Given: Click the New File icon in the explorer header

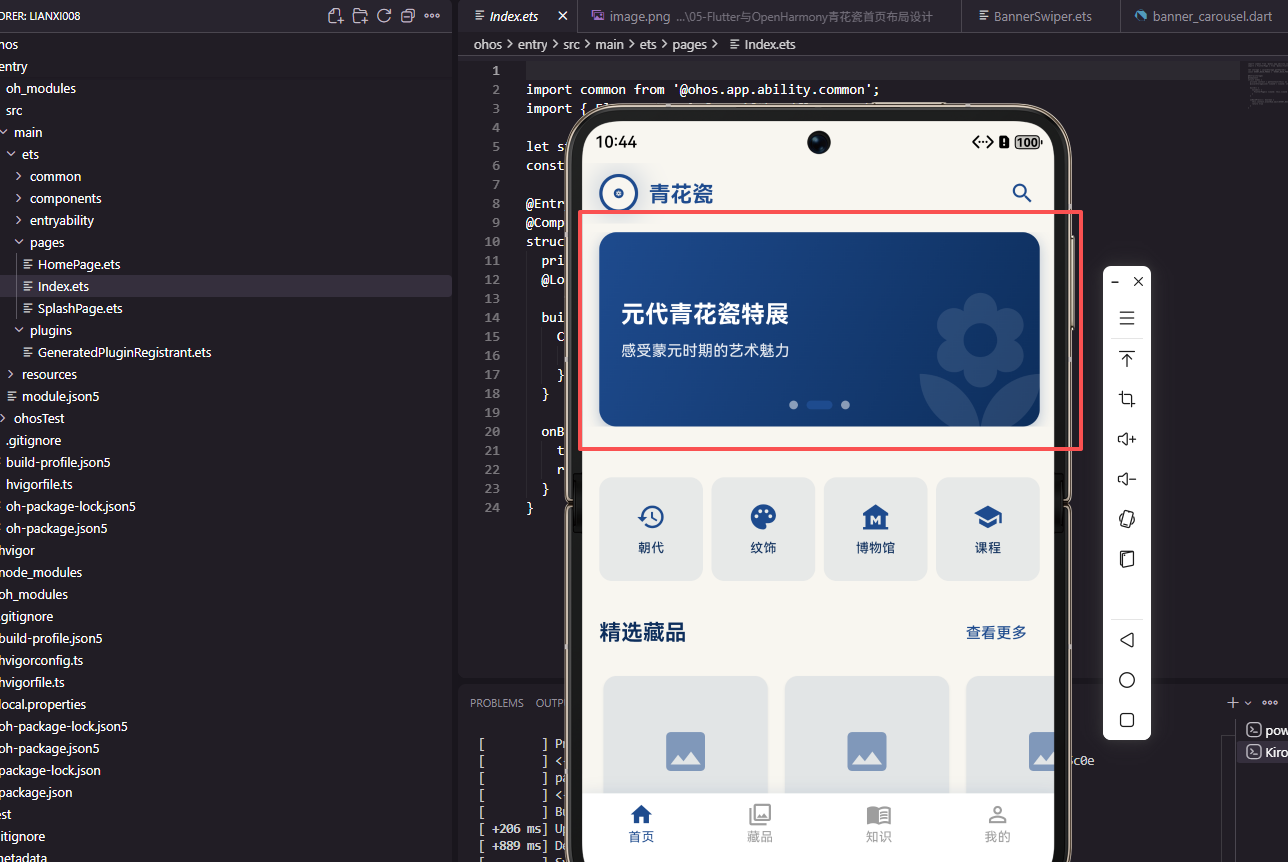Looking at the screenshot, I should tap(336, 16).
